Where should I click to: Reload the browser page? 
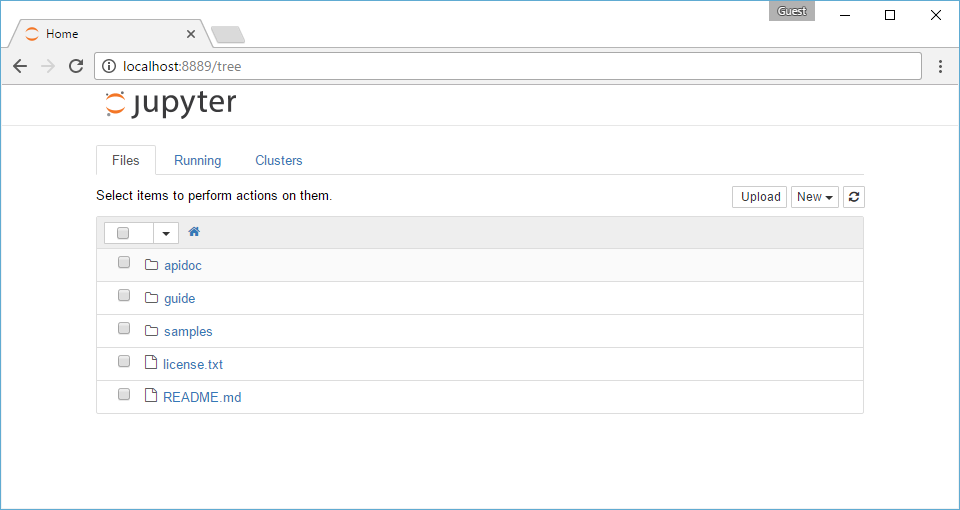tap(76, 66)
